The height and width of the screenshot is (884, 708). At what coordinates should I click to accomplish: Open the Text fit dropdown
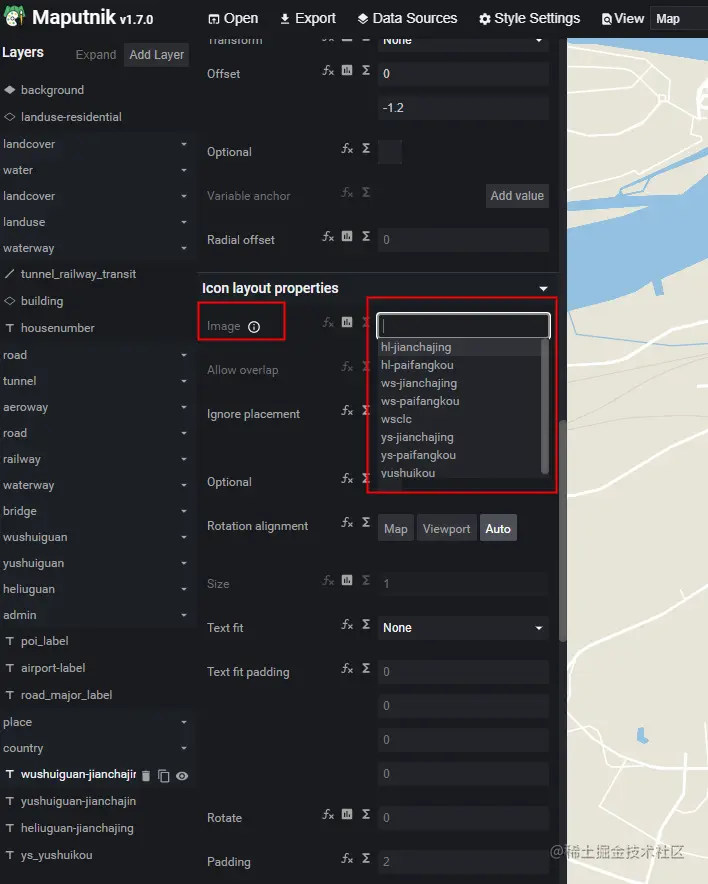(463, 627)
